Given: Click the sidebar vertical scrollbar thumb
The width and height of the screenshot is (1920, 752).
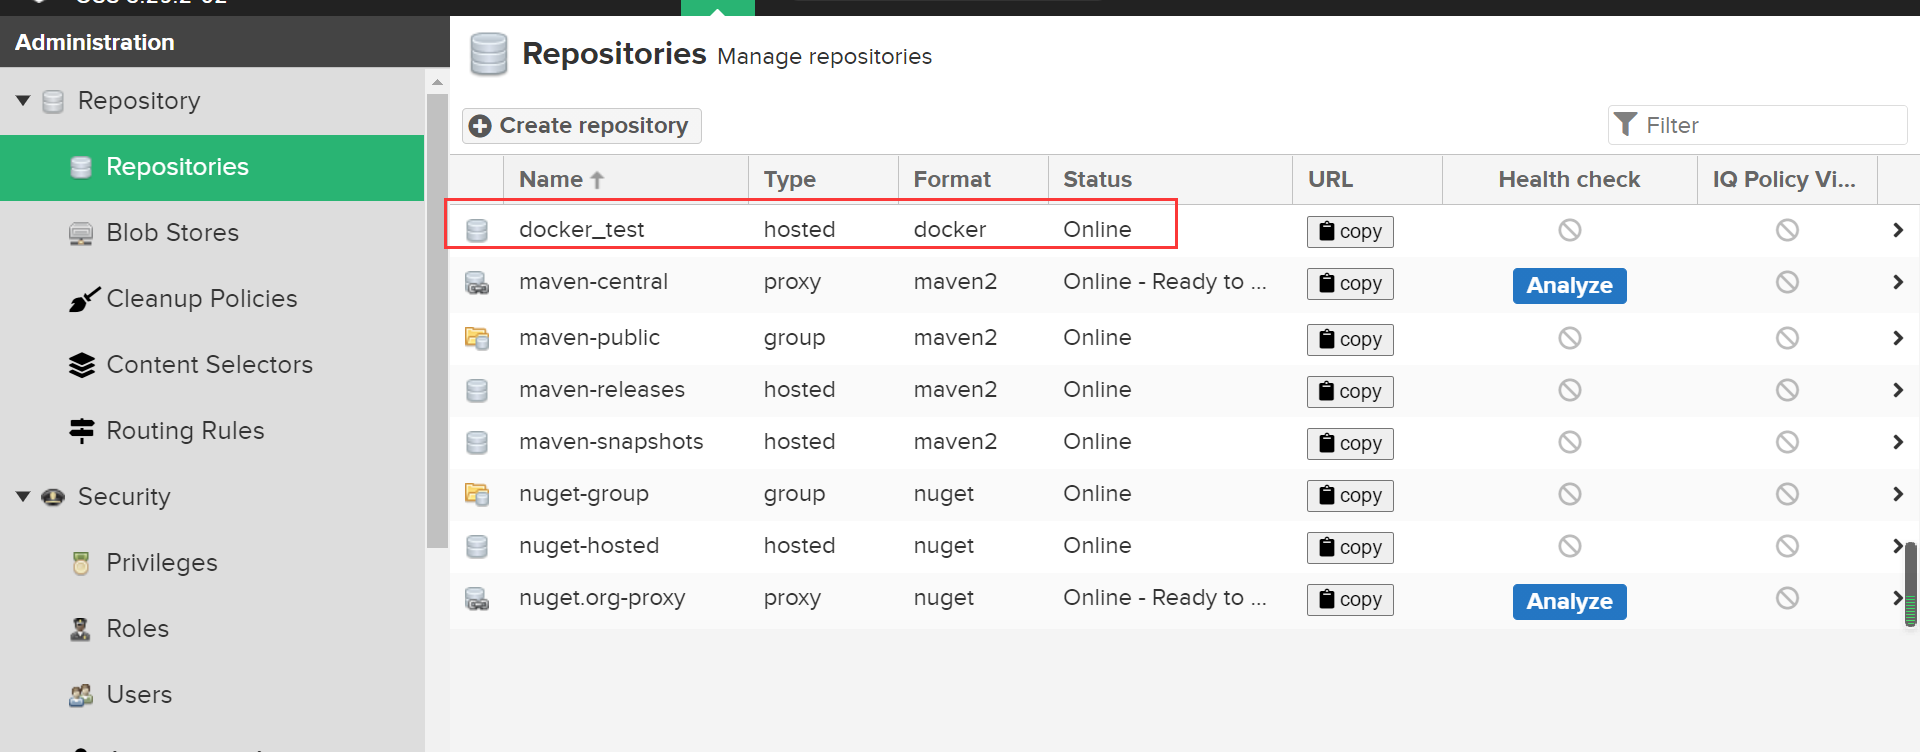Looking at the screenshot, I should coord(437,321).
